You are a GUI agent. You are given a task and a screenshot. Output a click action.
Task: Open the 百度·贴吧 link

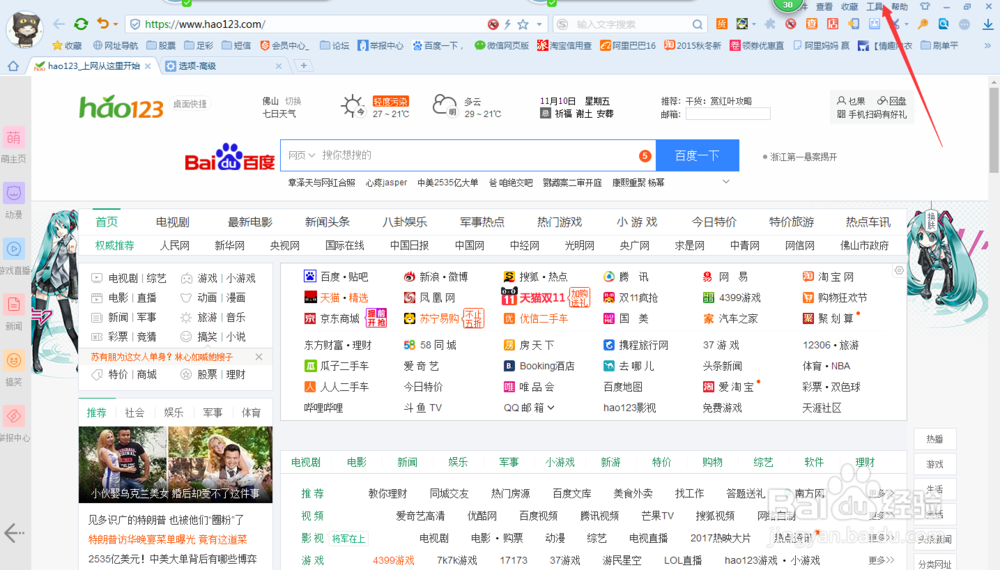pos(335,277)
